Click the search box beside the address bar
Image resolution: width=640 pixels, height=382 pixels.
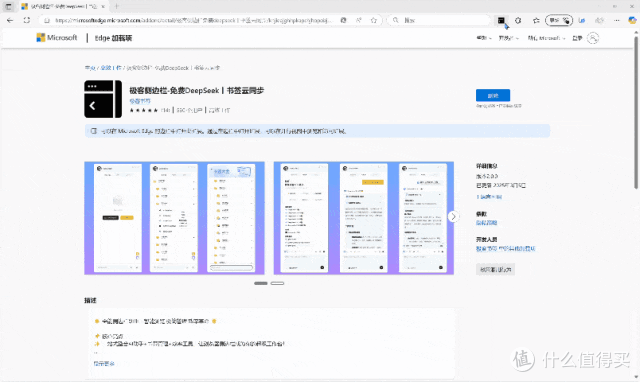click(x=439, y=20)
